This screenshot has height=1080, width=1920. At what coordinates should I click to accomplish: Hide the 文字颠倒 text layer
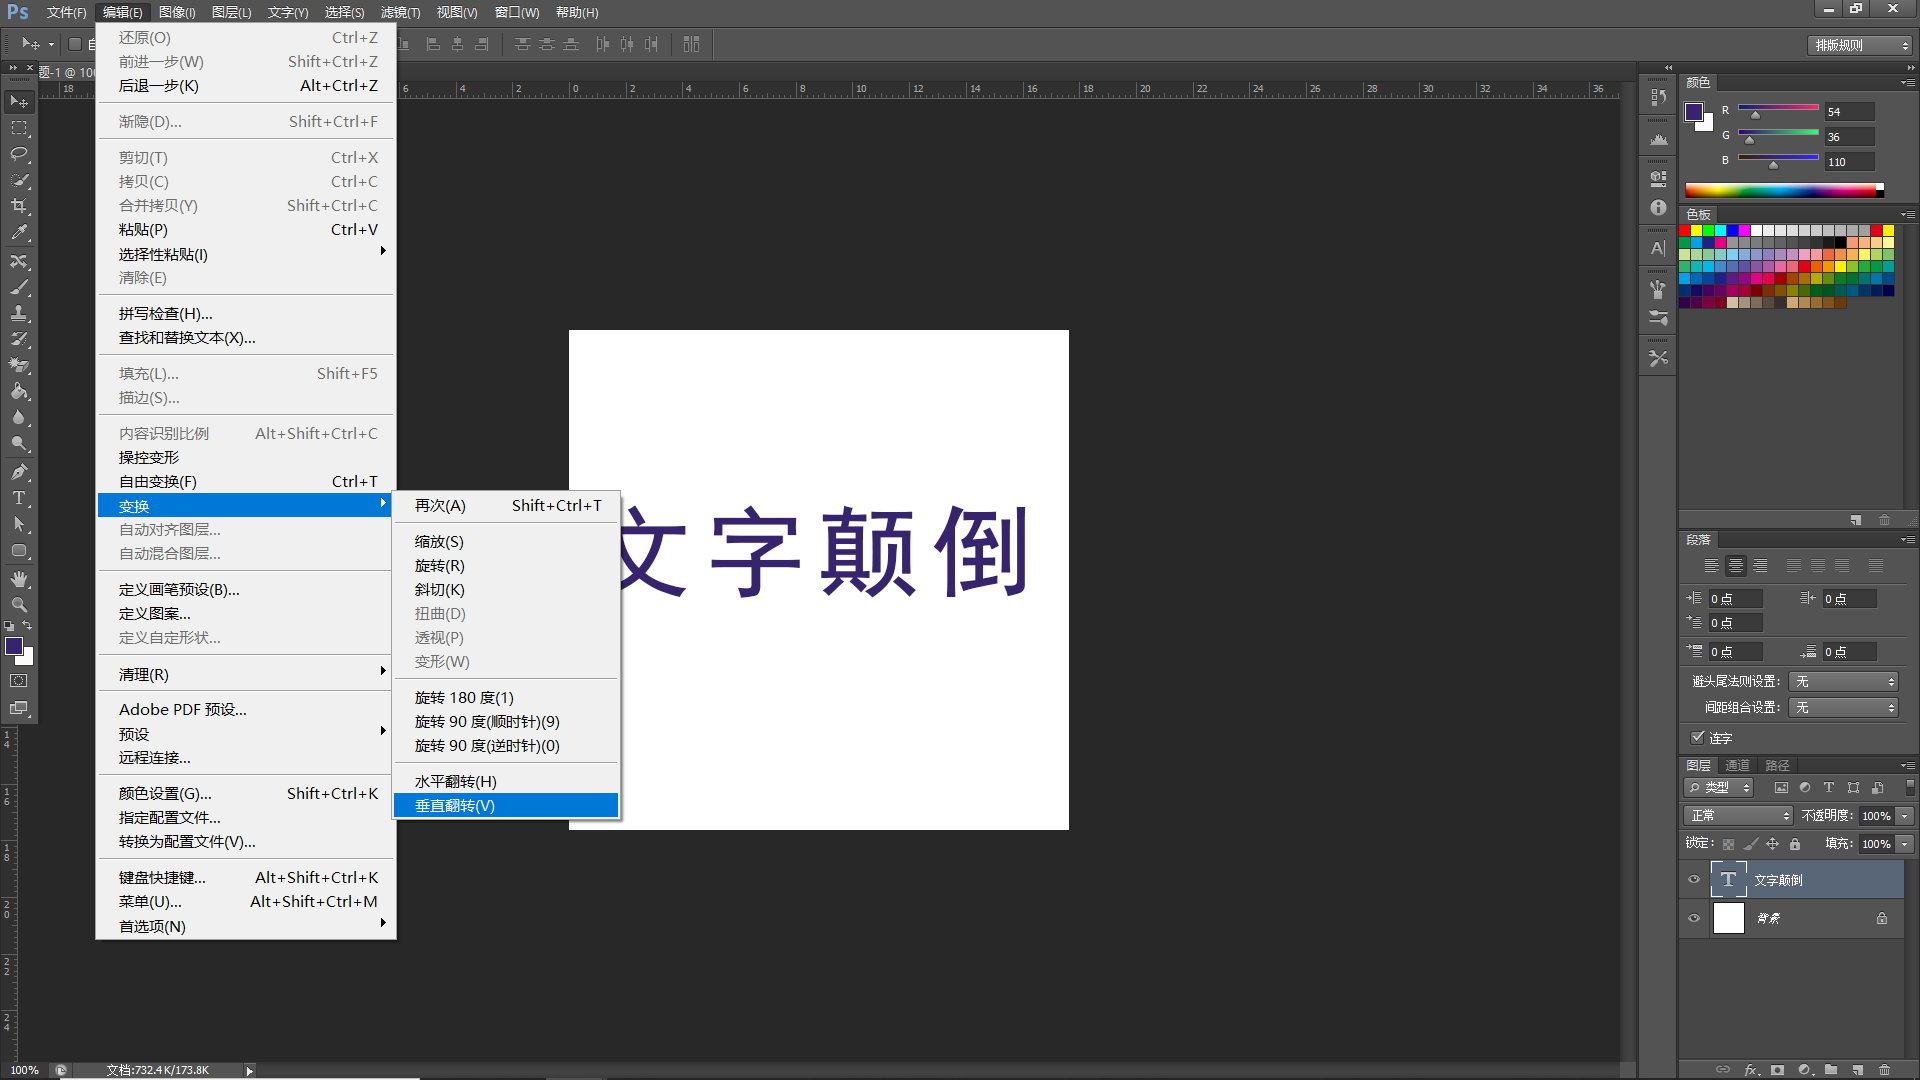click(x=1694, y=879)
